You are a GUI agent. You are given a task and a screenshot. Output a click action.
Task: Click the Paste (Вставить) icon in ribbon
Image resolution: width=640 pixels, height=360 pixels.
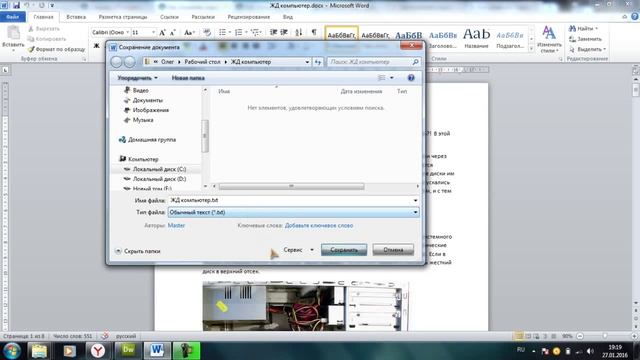tap(13, 33)
